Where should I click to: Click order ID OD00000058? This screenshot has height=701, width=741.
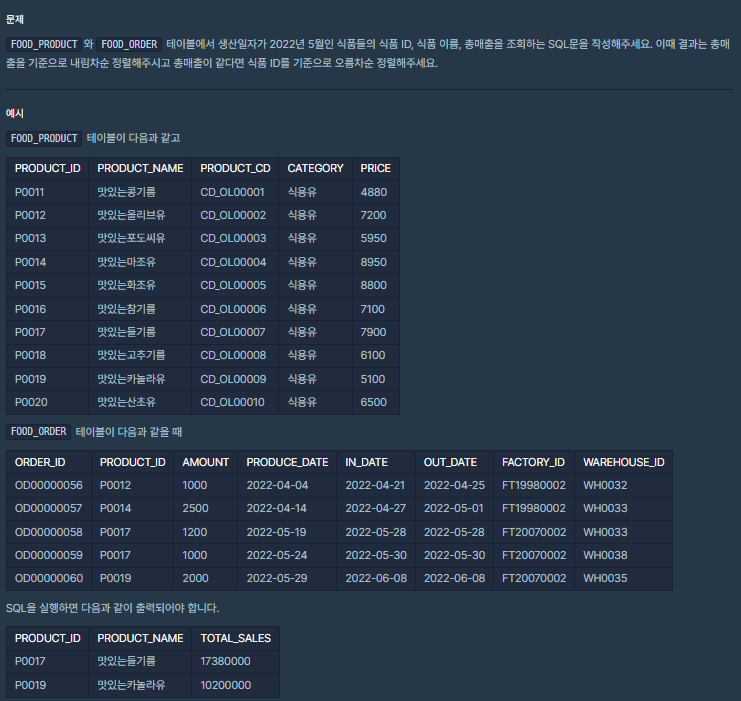click(49, 532)
